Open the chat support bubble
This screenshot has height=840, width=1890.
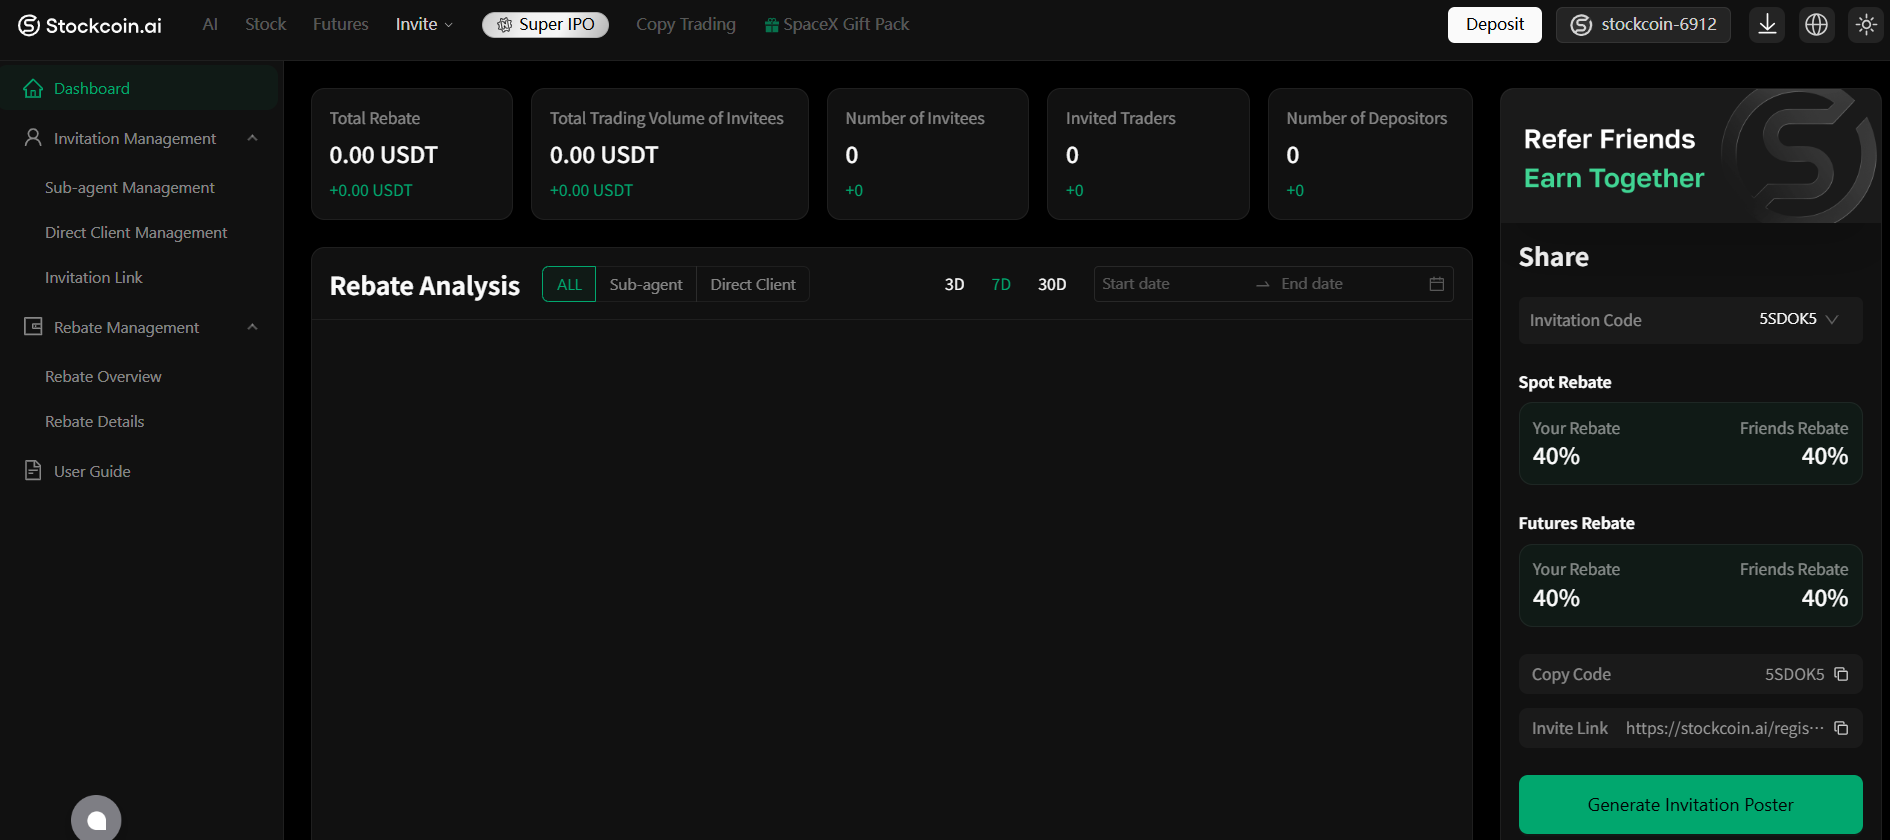click(96, 819)
